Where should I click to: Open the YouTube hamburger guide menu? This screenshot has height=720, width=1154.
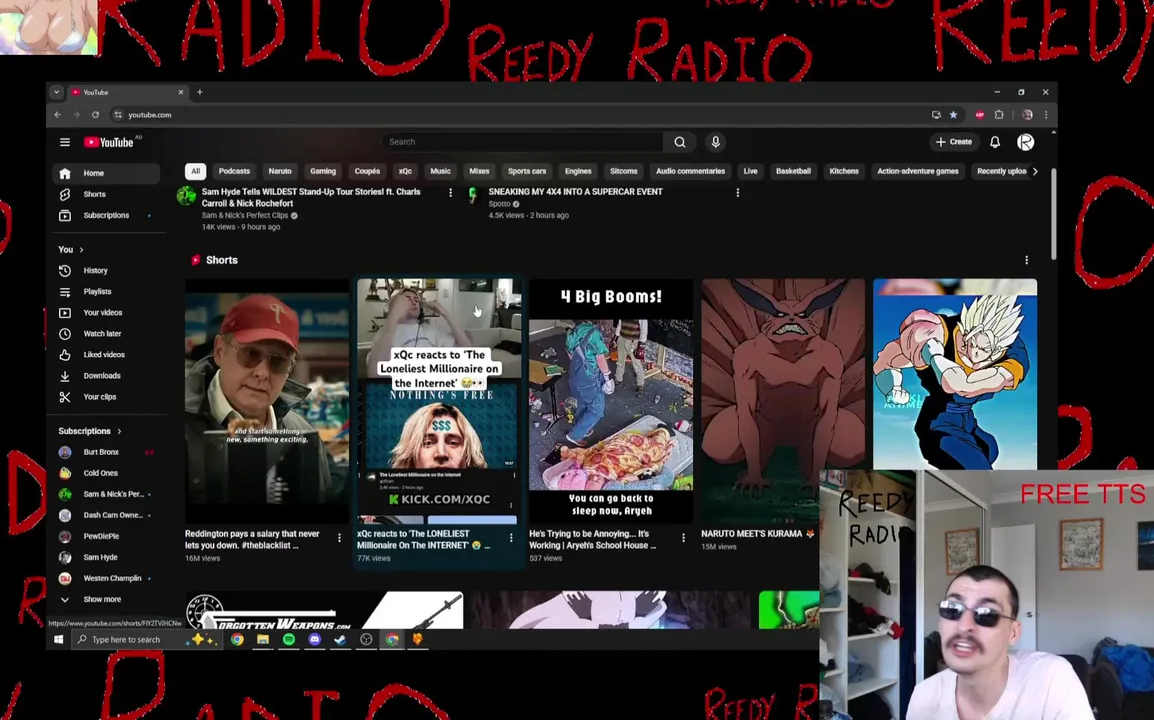tap(65, 142)
